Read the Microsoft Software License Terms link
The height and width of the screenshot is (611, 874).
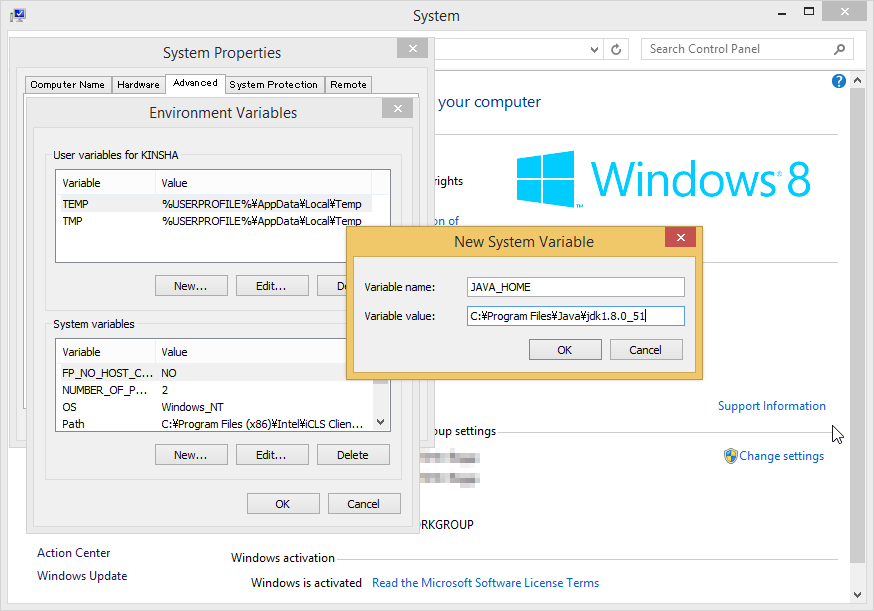coord(485,583)
